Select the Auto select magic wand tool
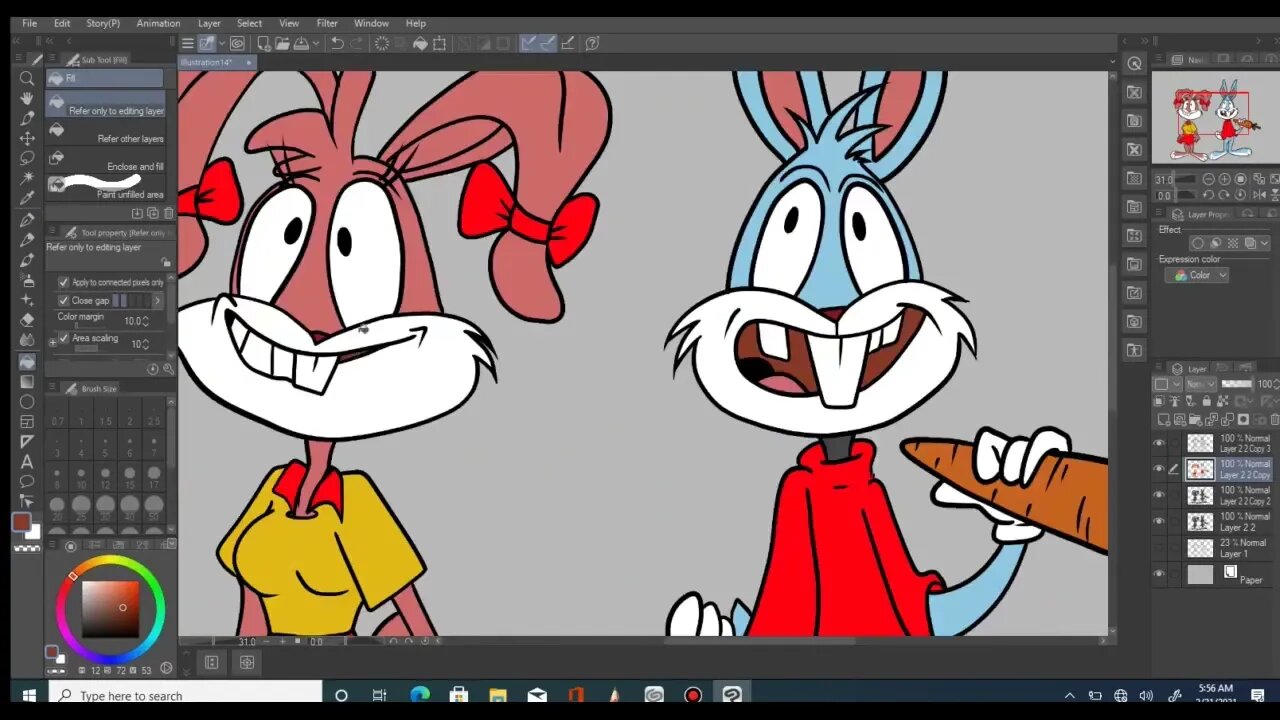 (x=27, y=178)
